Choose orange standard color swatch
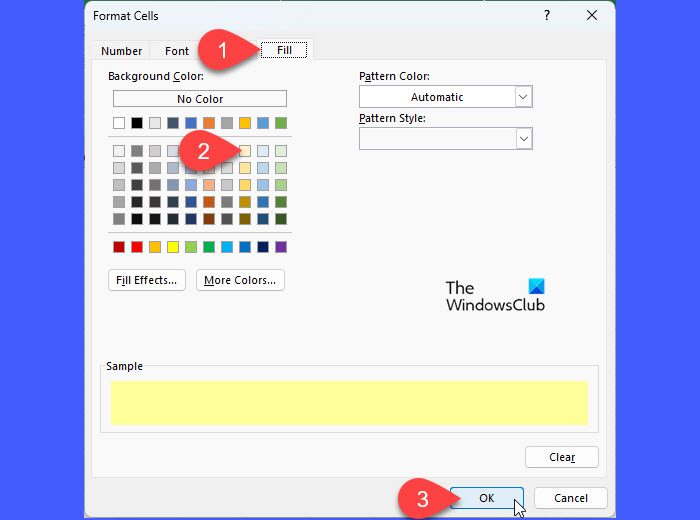 point(155,247)
